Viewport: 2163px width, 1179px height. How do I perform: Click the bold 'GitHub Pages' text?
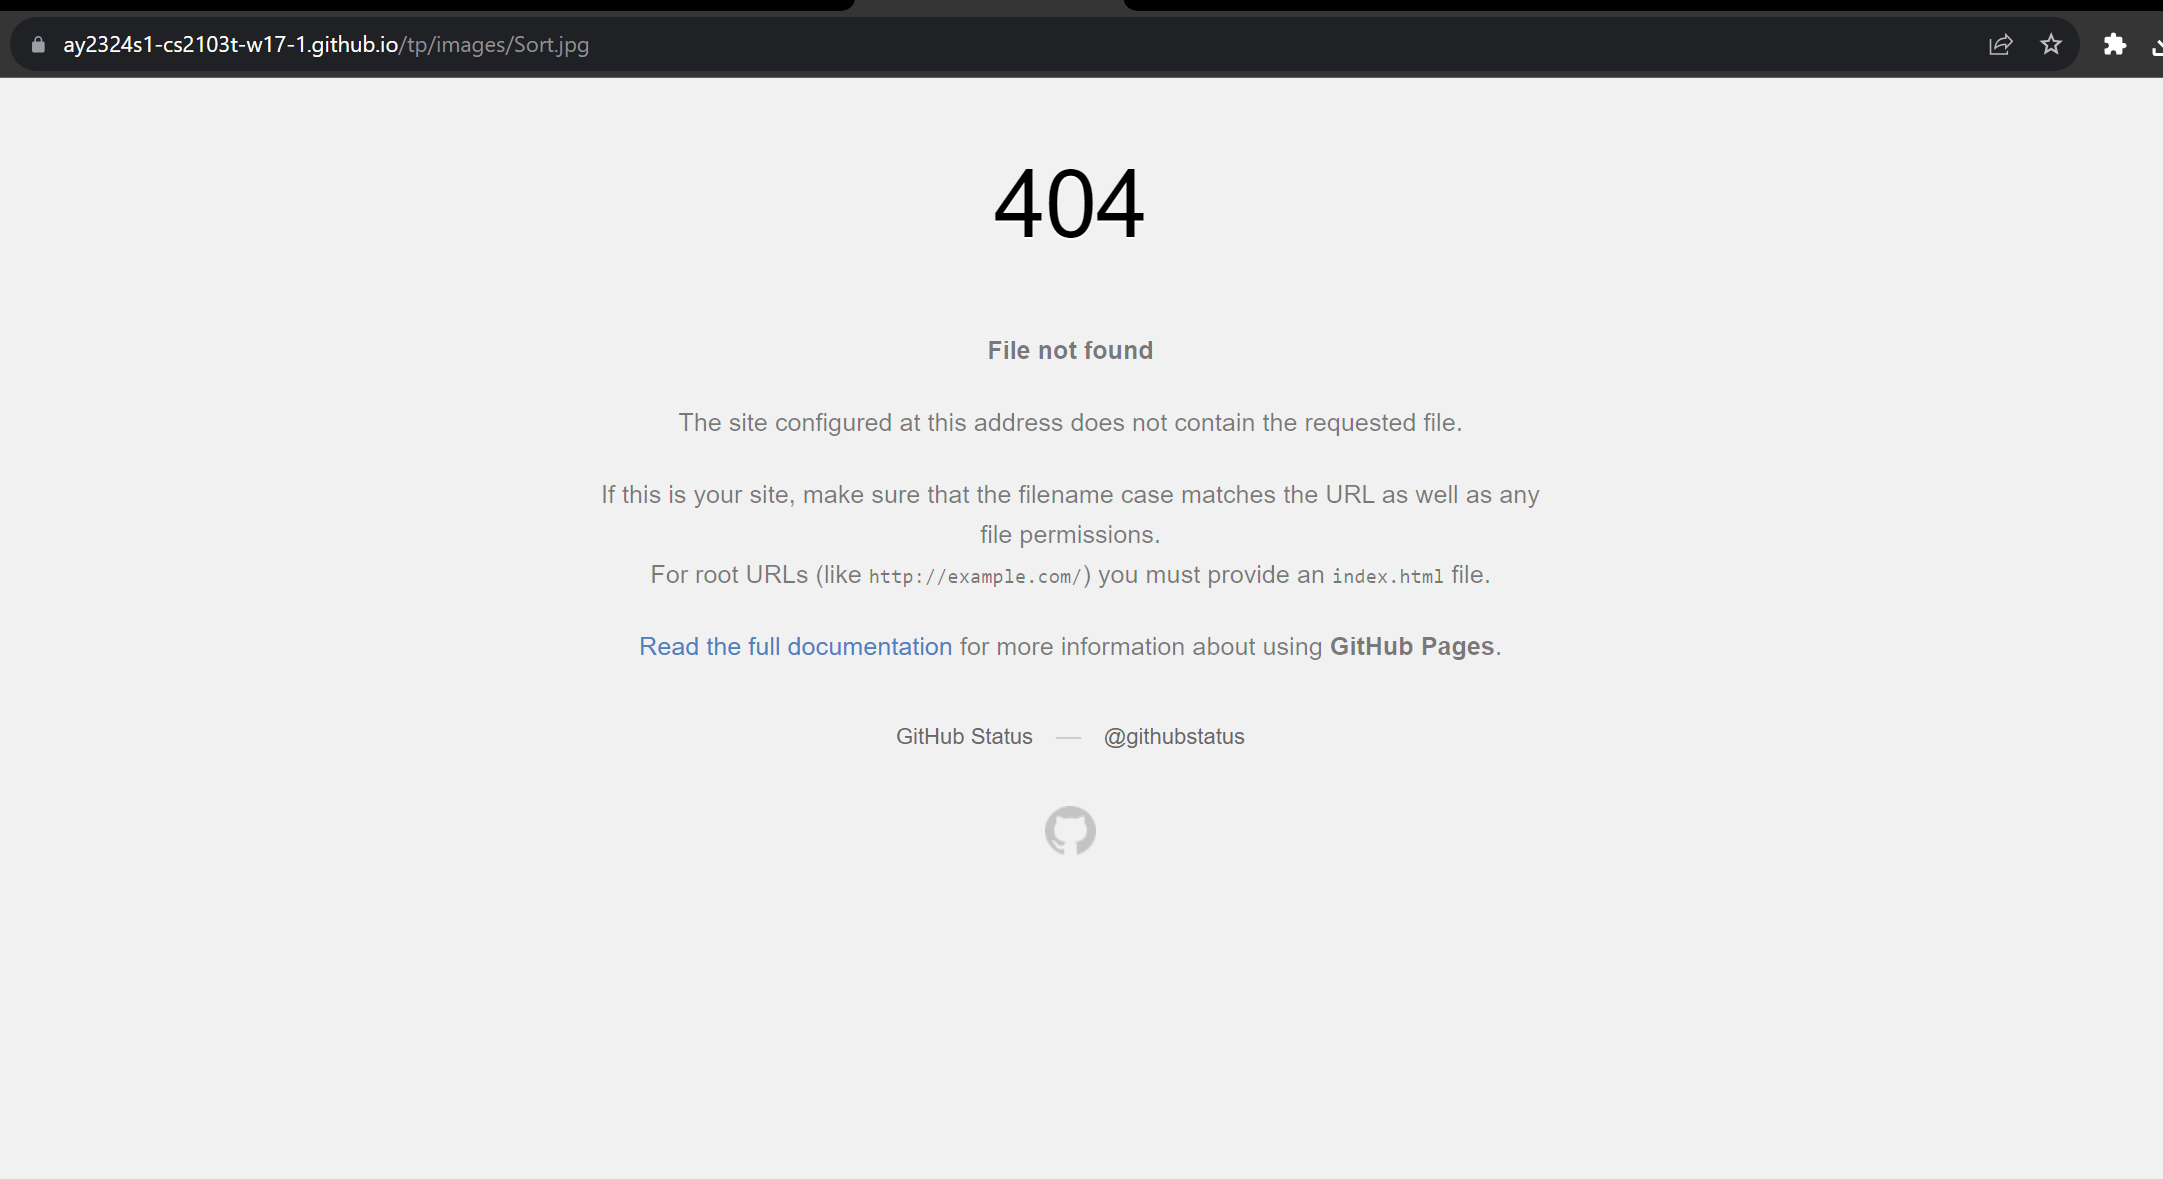(x=1411, y=647)
